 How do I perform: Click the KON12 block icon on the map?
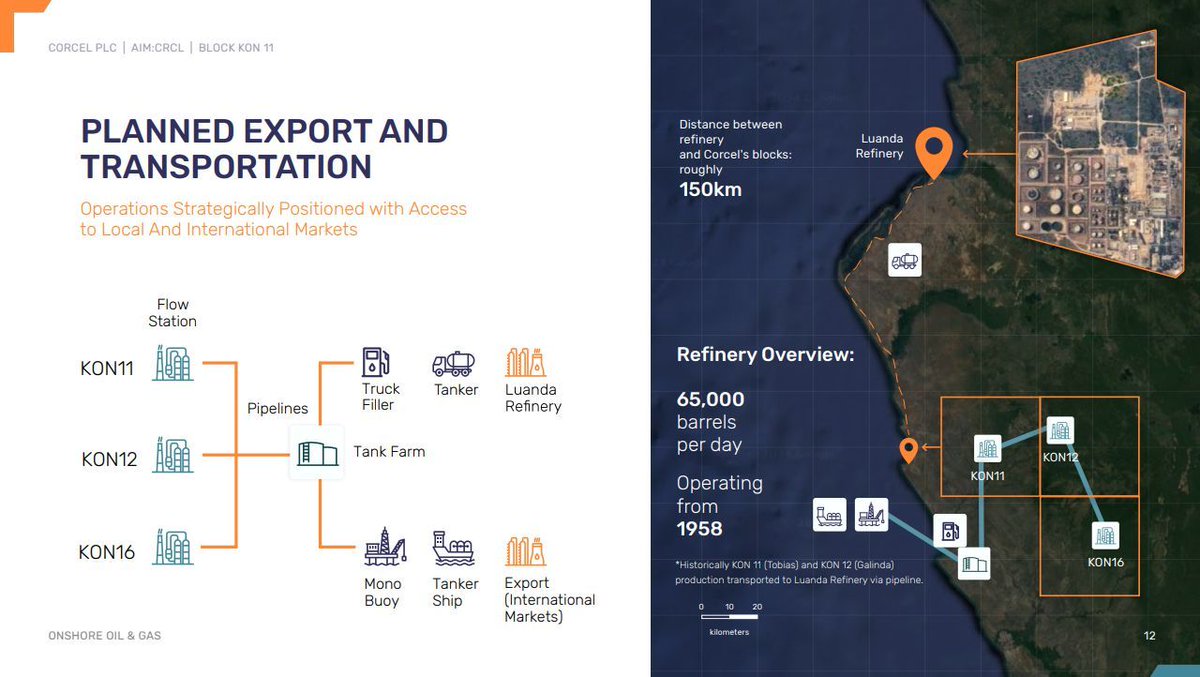click(x=1059, y=431)
